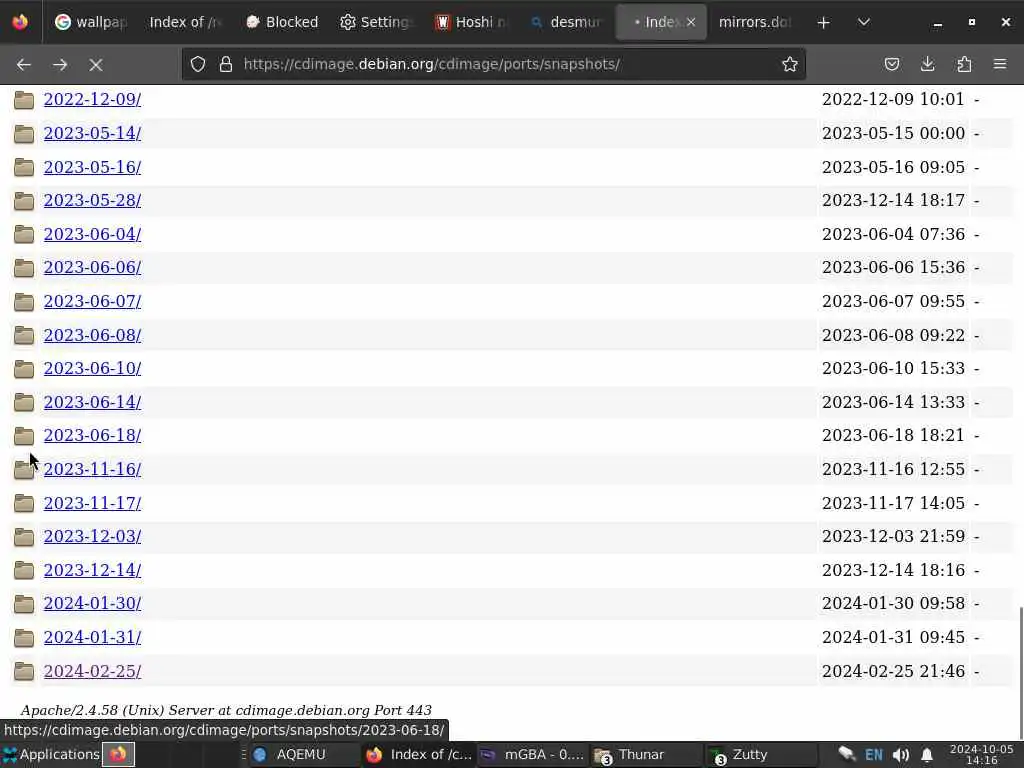The height and width of the screenshot is (768, 1024).
Task: Open the 2023-05-14/ directory link
Action: click(x=92, y=133)
